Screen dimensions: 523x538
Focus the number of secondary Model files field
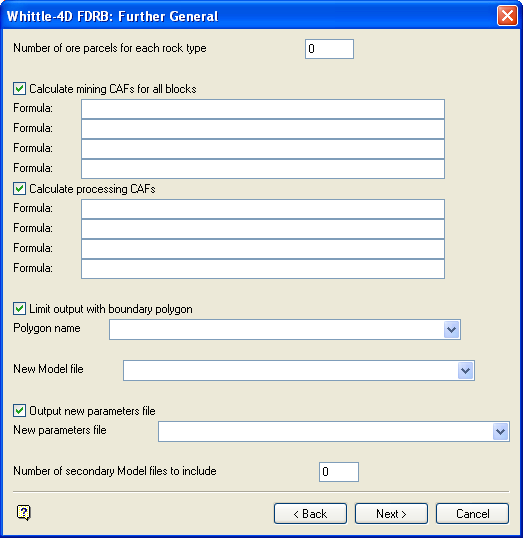tap(339, 472)
